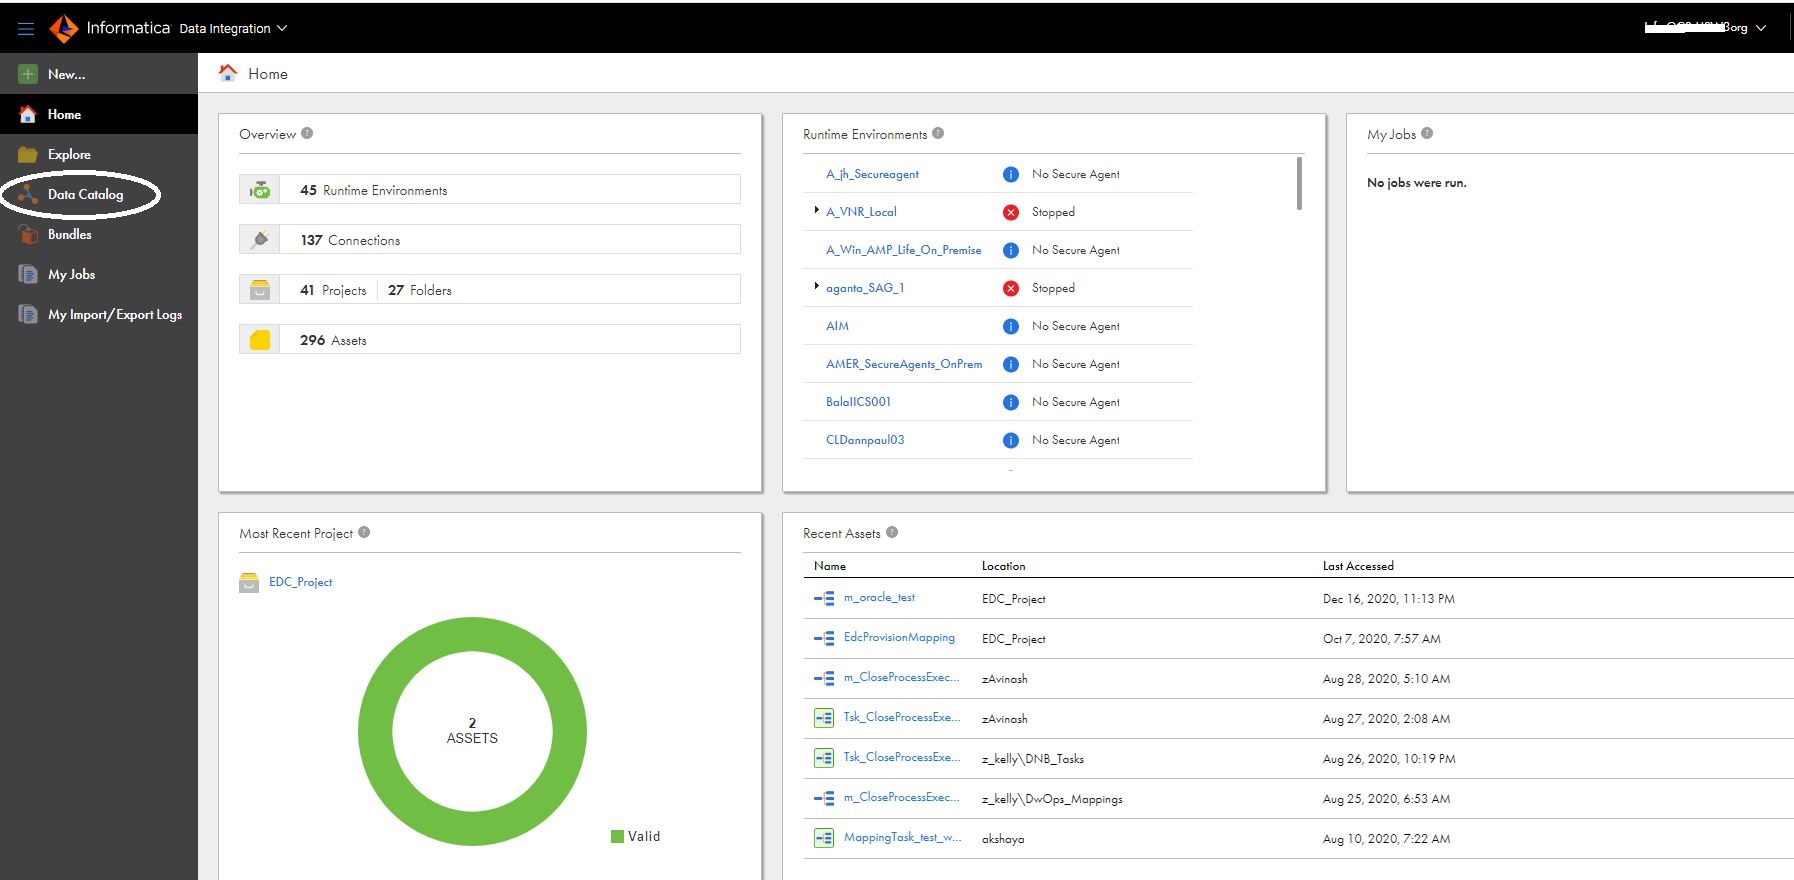Click the Bundles box icon
The width and height of the screenshot is (1794, 880).
coord(28,234)
